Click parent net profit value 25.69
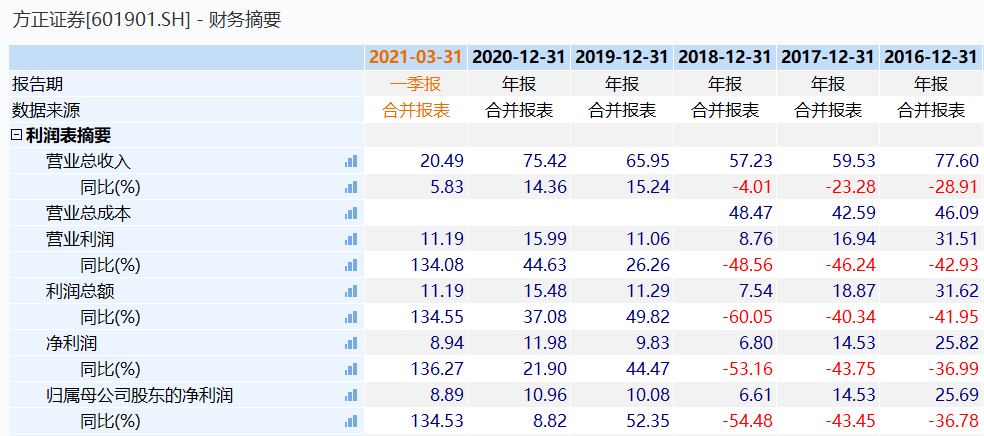Viewport: 984px width, 436px height. coord(956,395)
